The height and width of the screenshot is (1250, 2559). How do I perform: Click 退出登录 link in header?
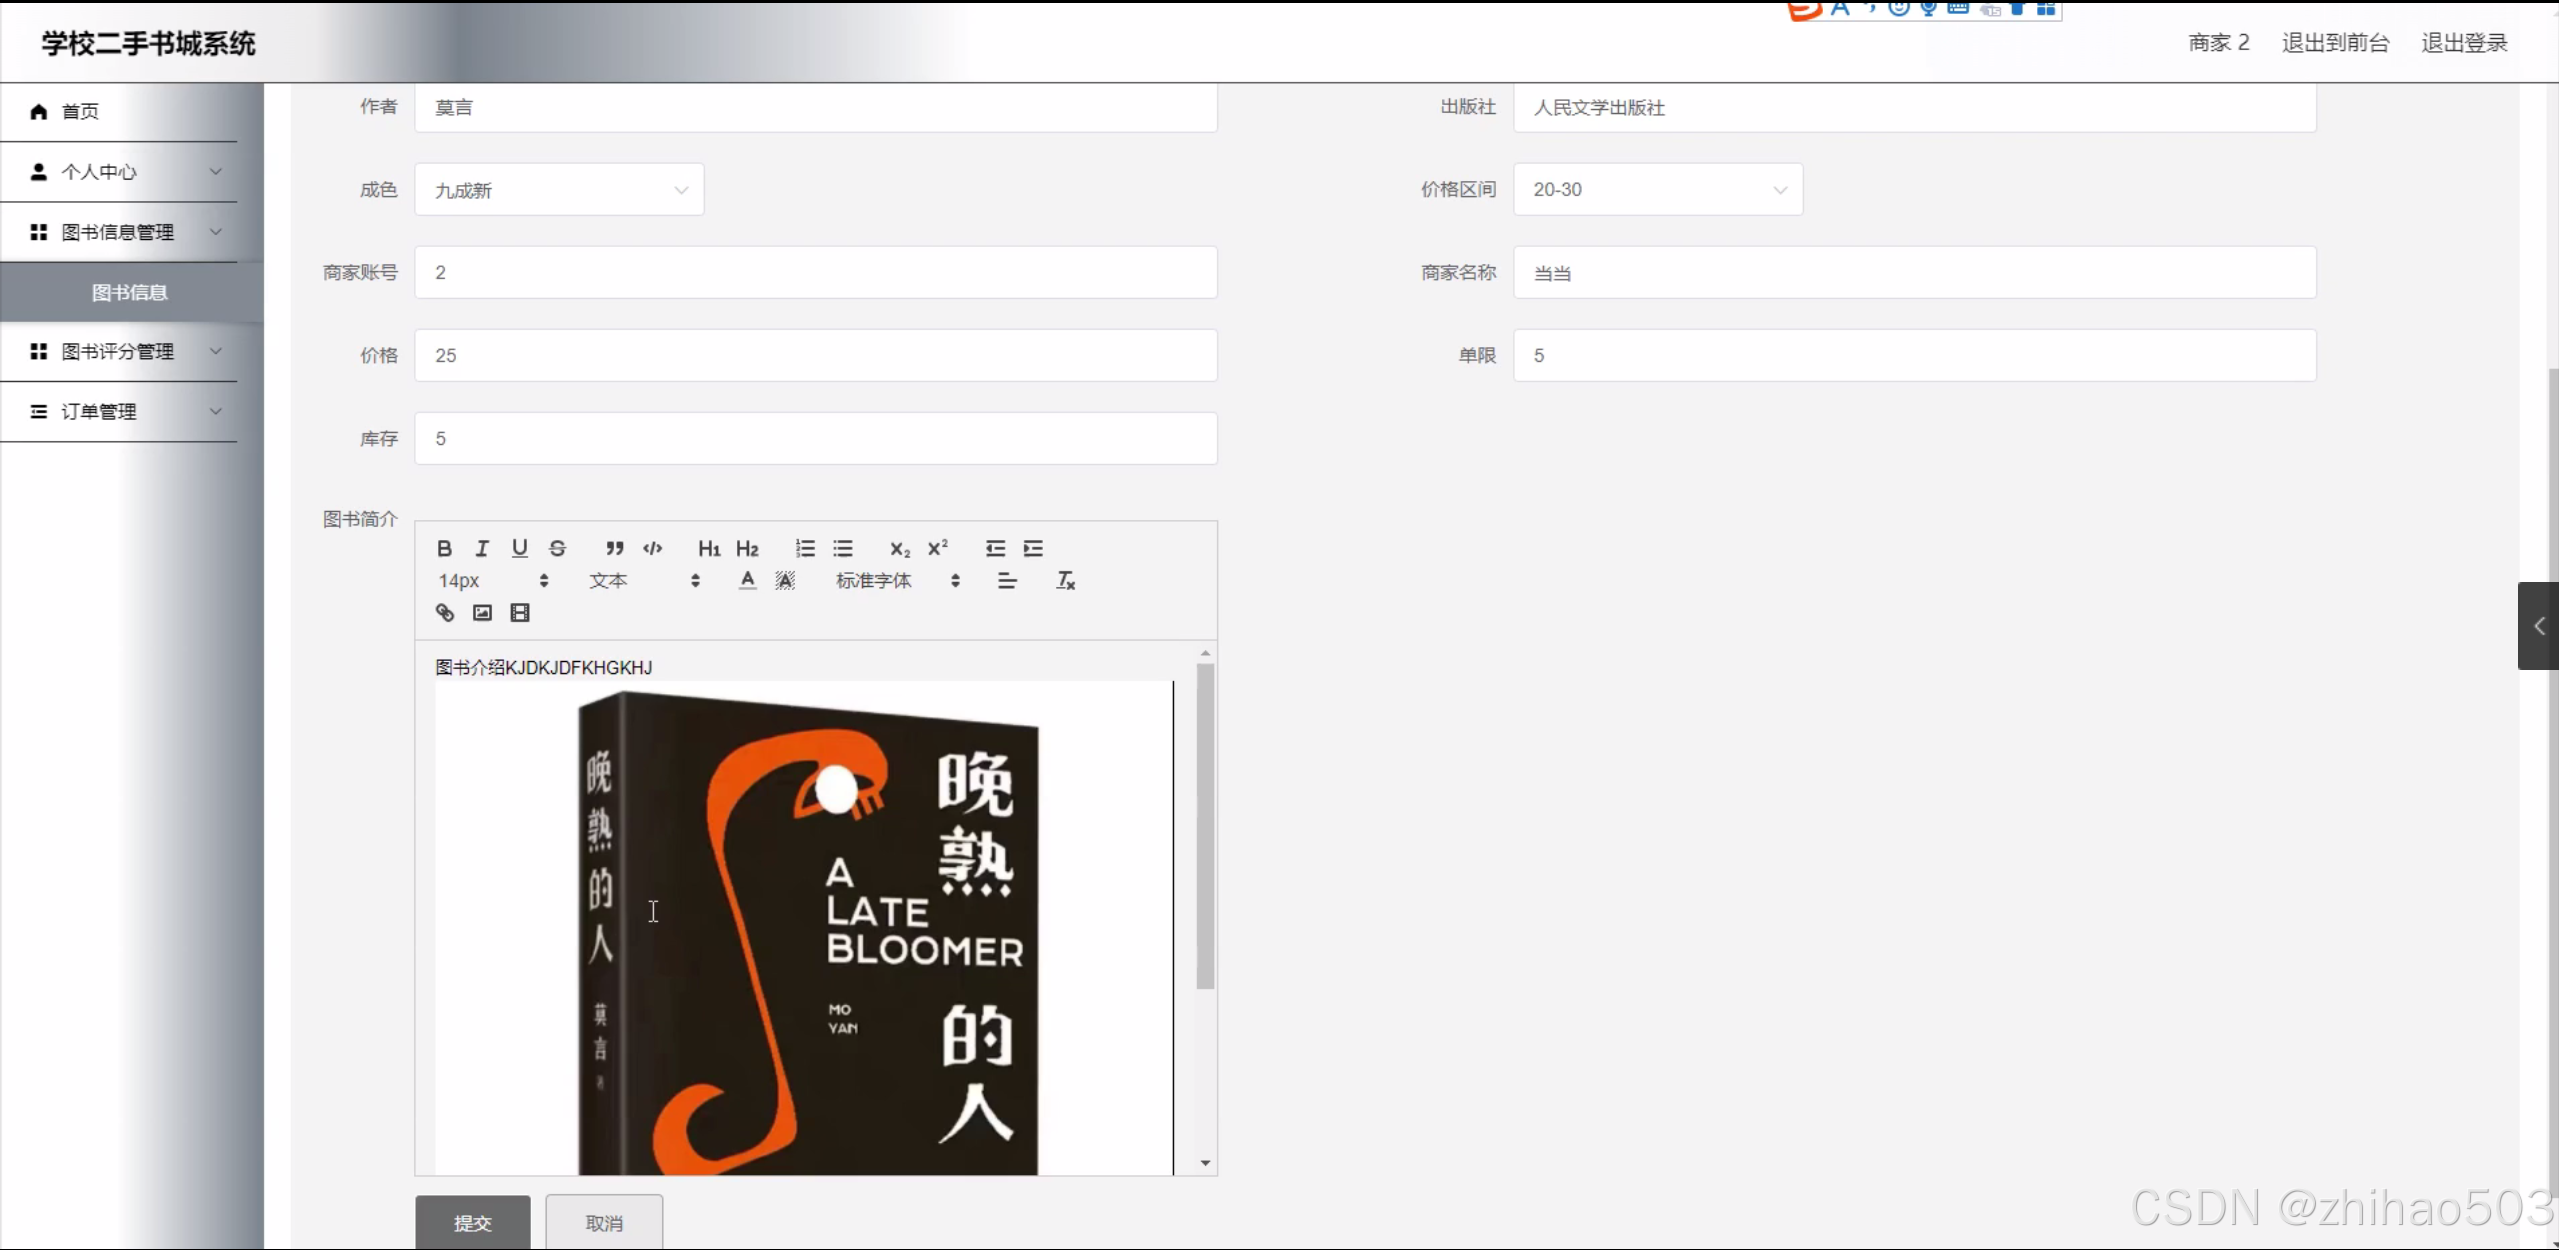[2464, 43]
